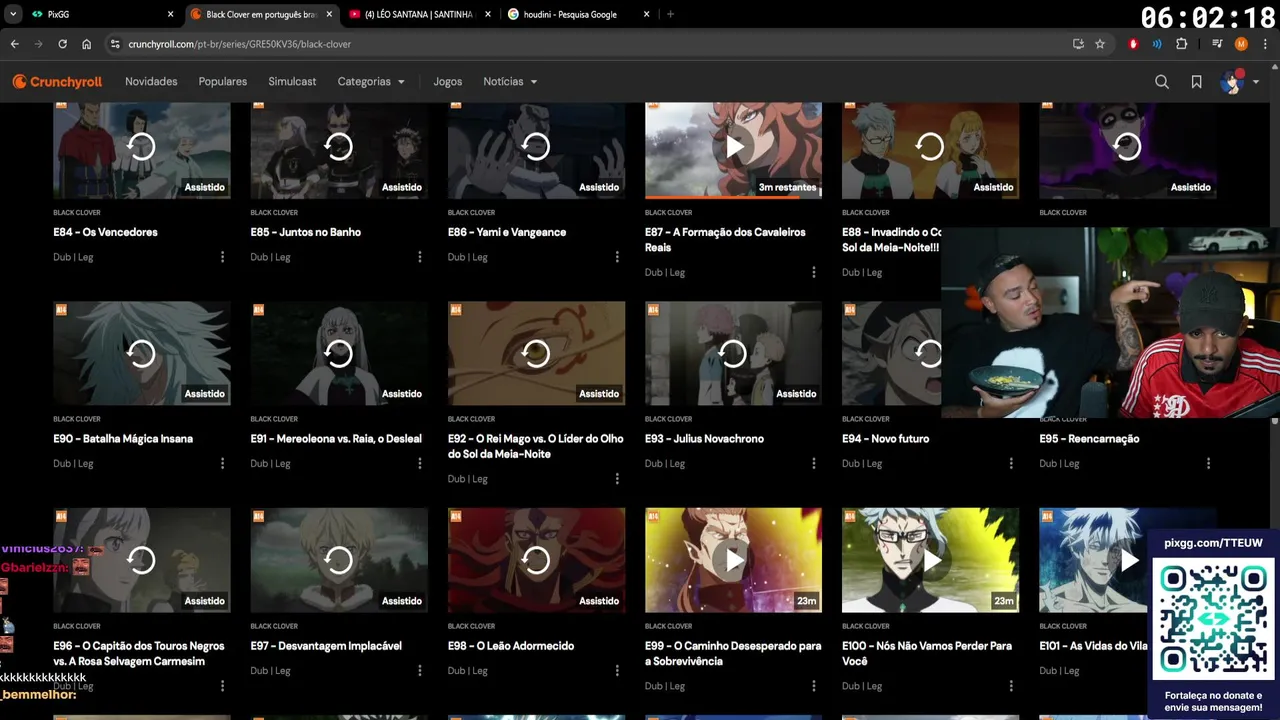The width and height of the screenshot is (1280, 720).
Task: Open more options for E90
Action: tap(222, 464)
